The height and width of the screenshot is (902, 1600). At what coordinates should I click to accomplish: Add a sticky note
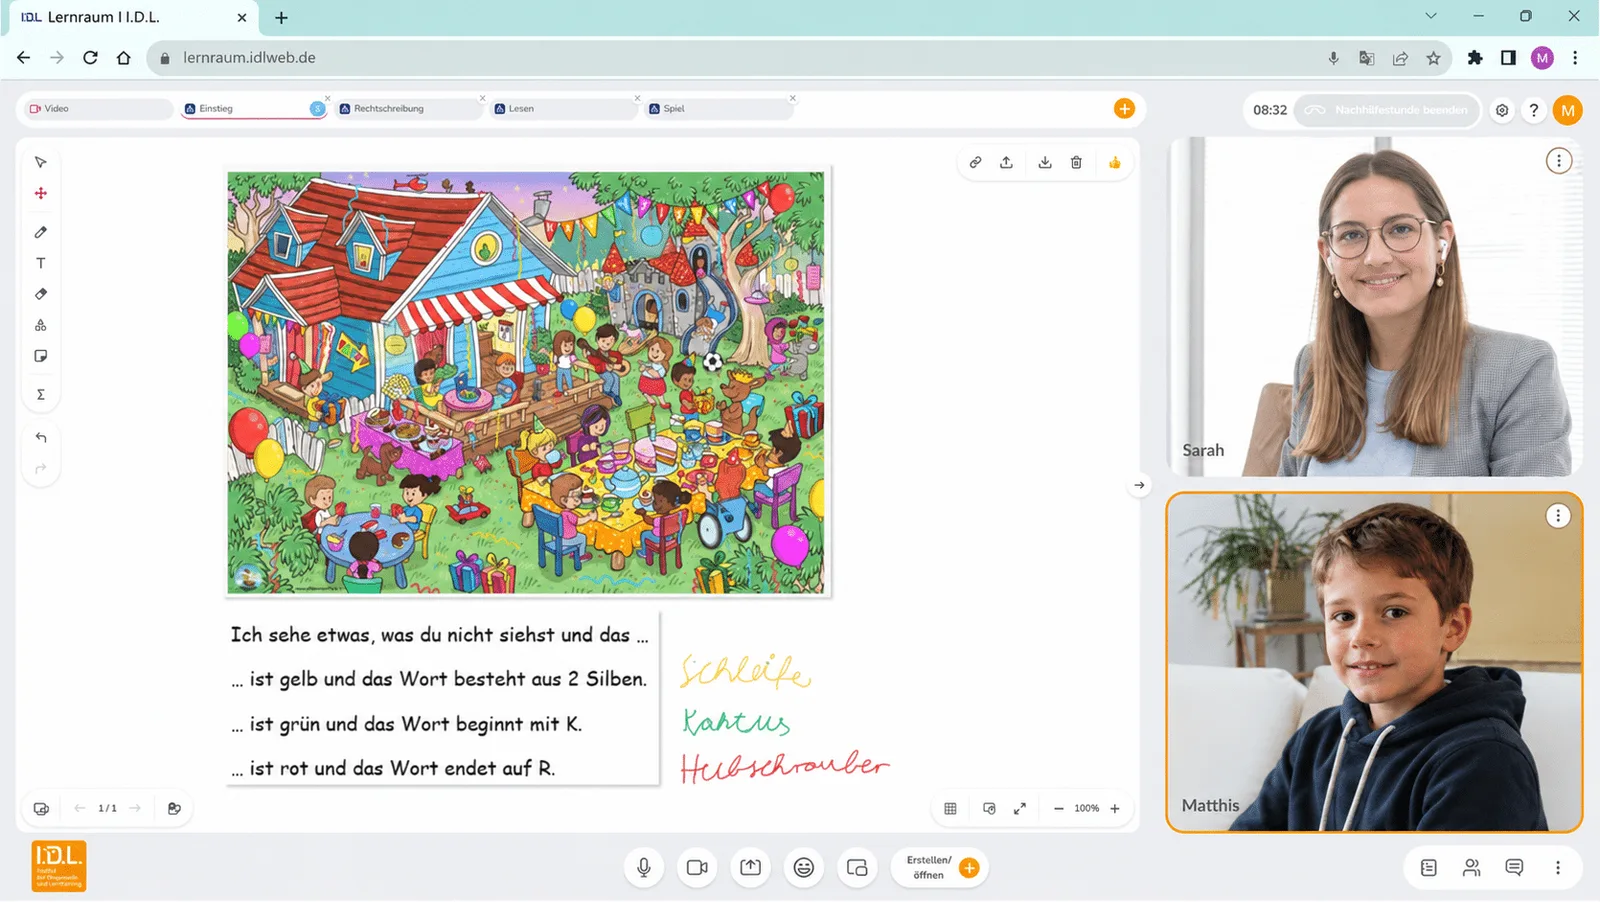pyautogui.click(x=41, y=356)
